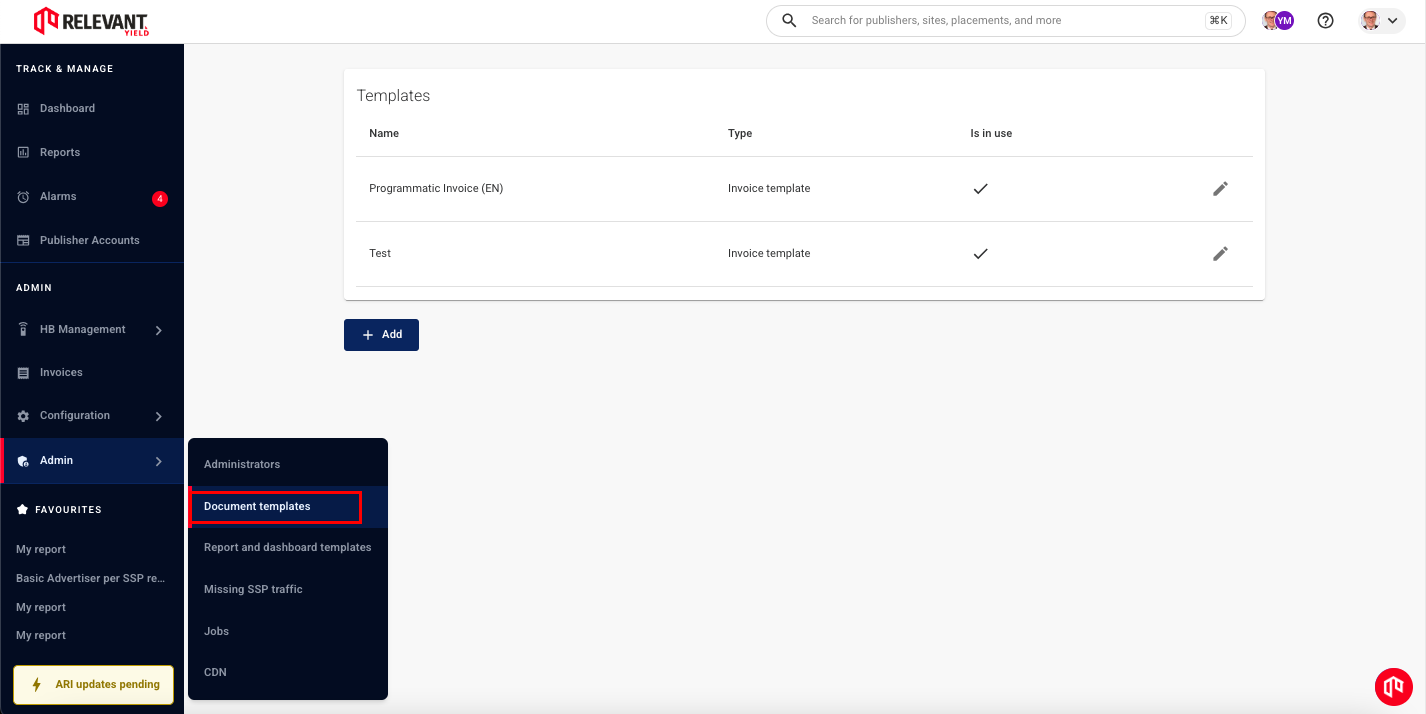1426x714 pixels.
Task: Open the user profile dropdown arrow
Action: (x=1392, y=21)
